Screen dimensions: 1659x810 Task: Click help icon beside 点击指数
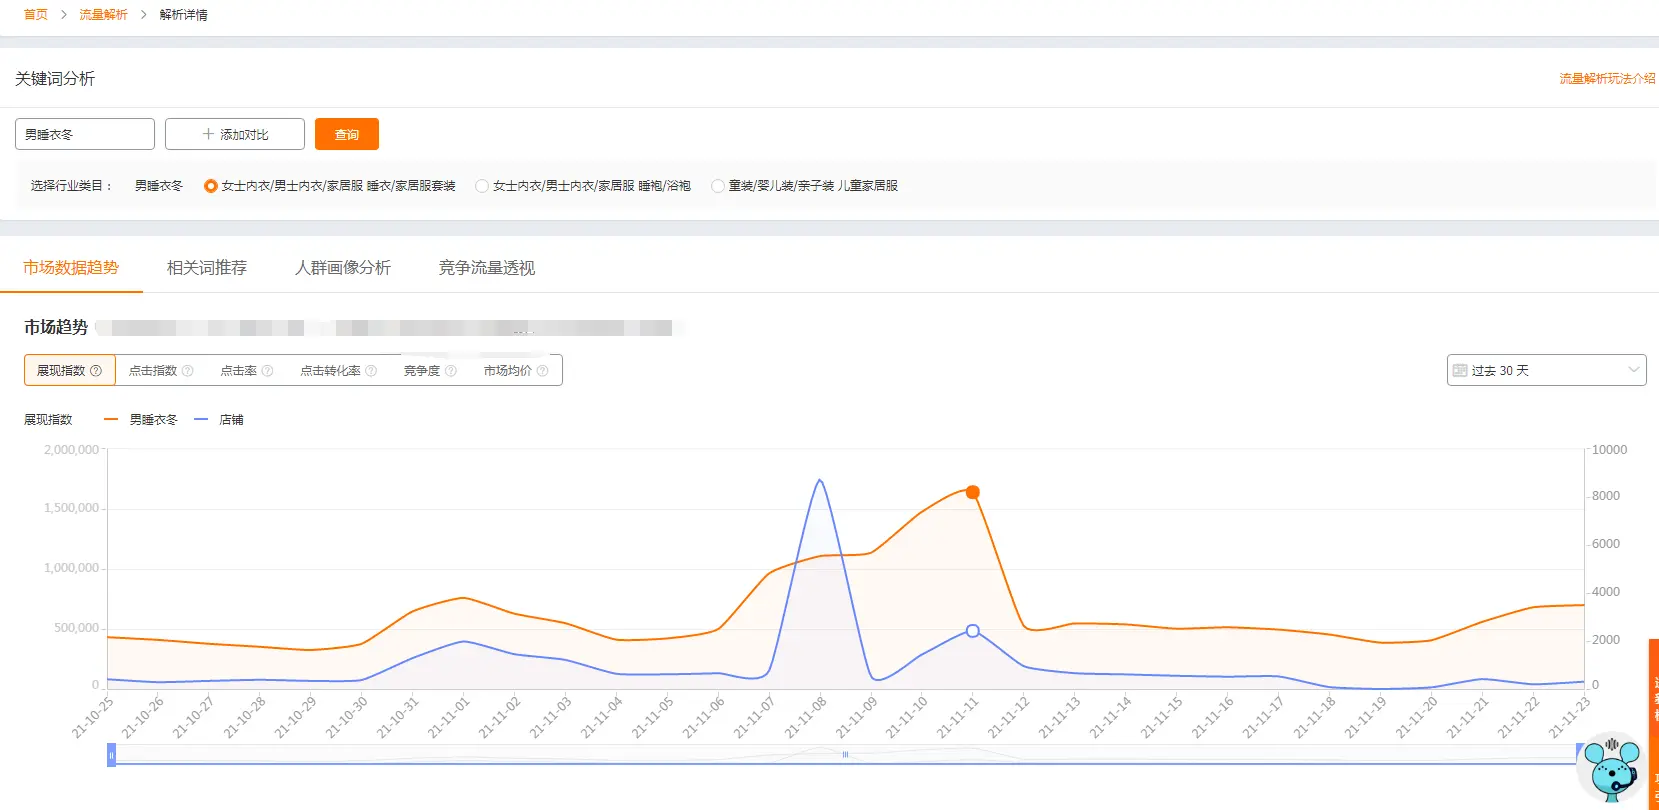pyautogui.click(x=188, y=371)
